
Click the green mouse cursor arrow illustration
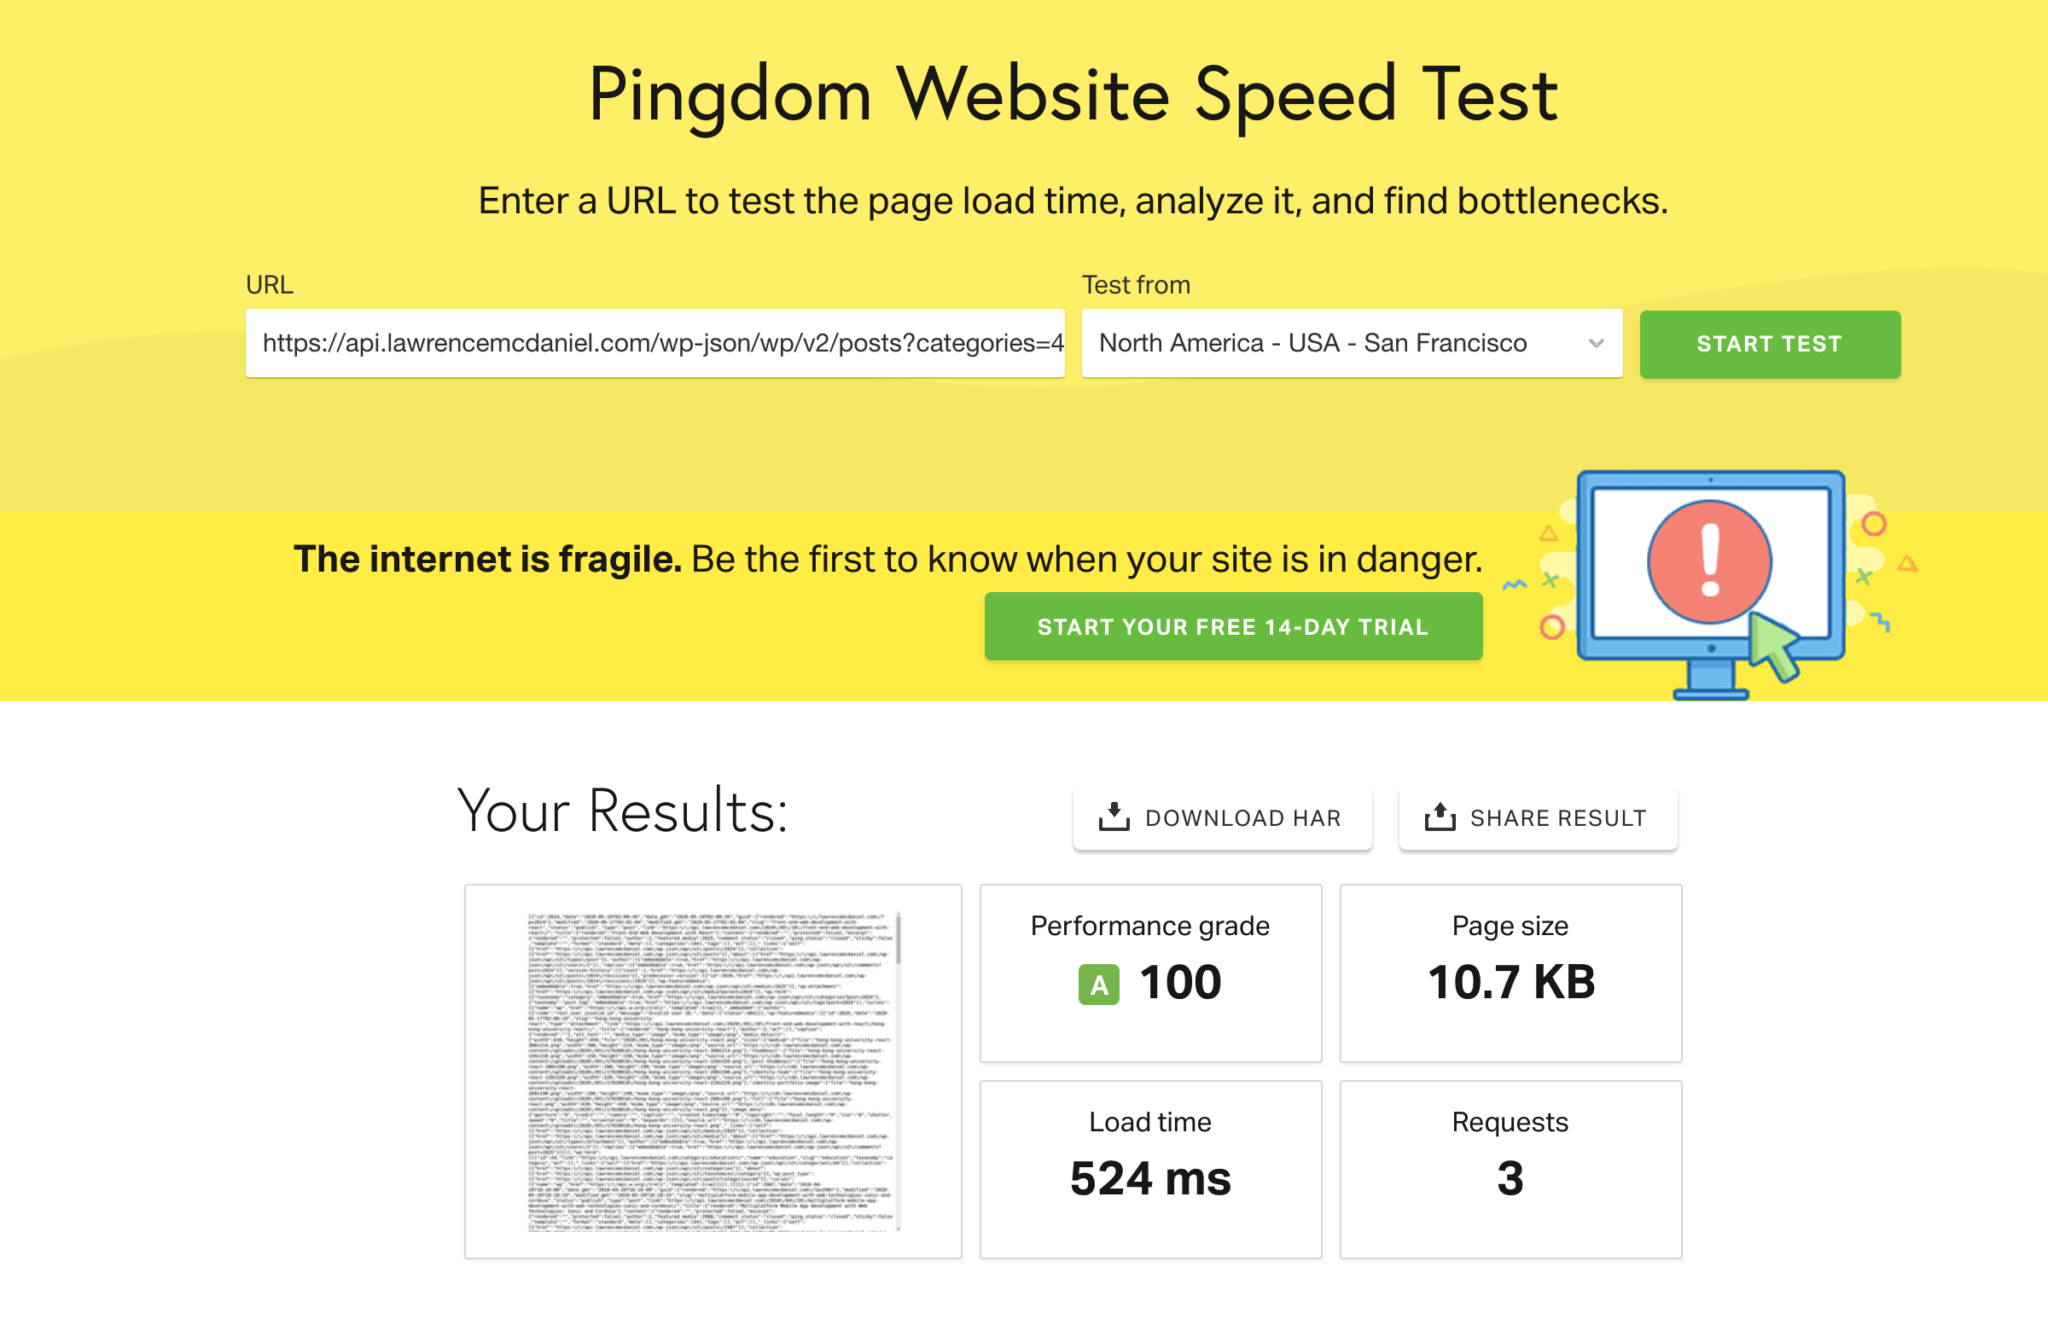coord(1775,646)
